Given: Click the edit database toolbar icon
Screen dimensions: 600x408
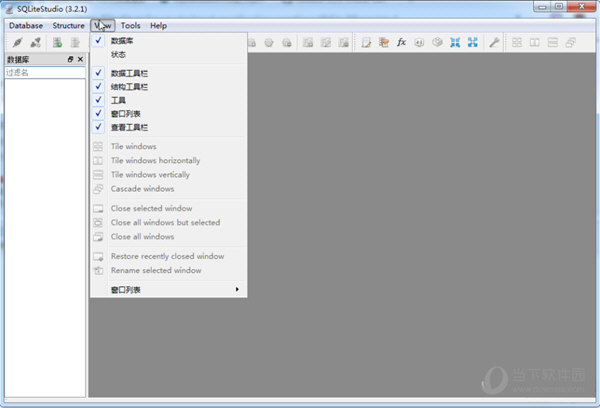Looking at the screenshot, I should [75, 42].
